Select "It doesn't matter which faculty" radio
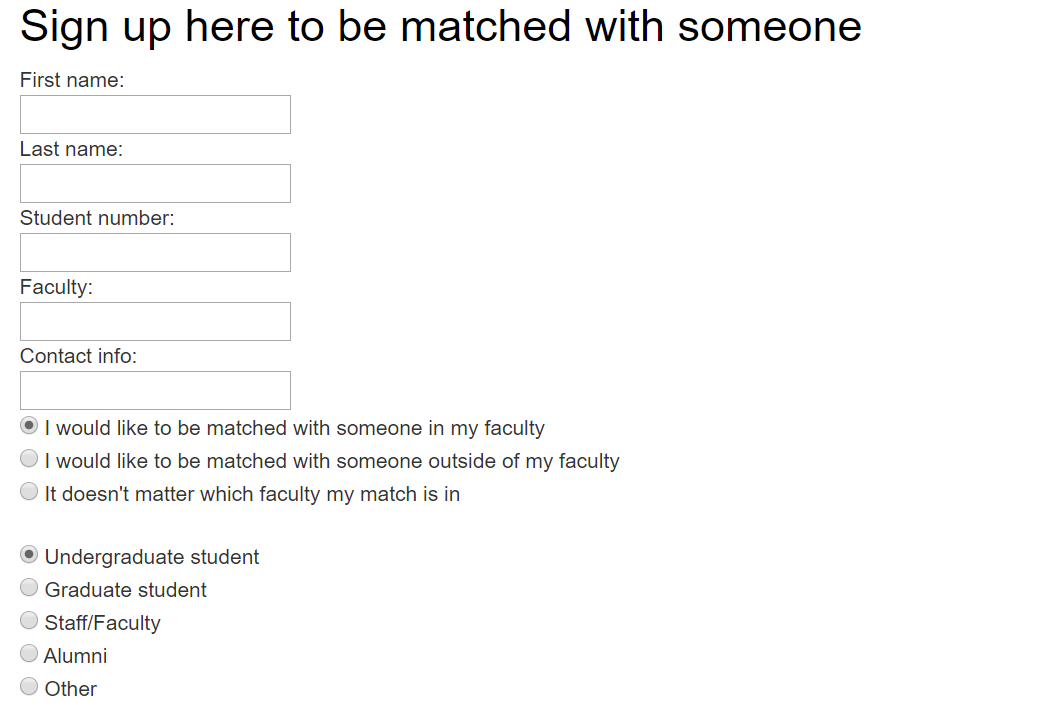The height and width of the screenshot is (703, 1054). (29, 492)
